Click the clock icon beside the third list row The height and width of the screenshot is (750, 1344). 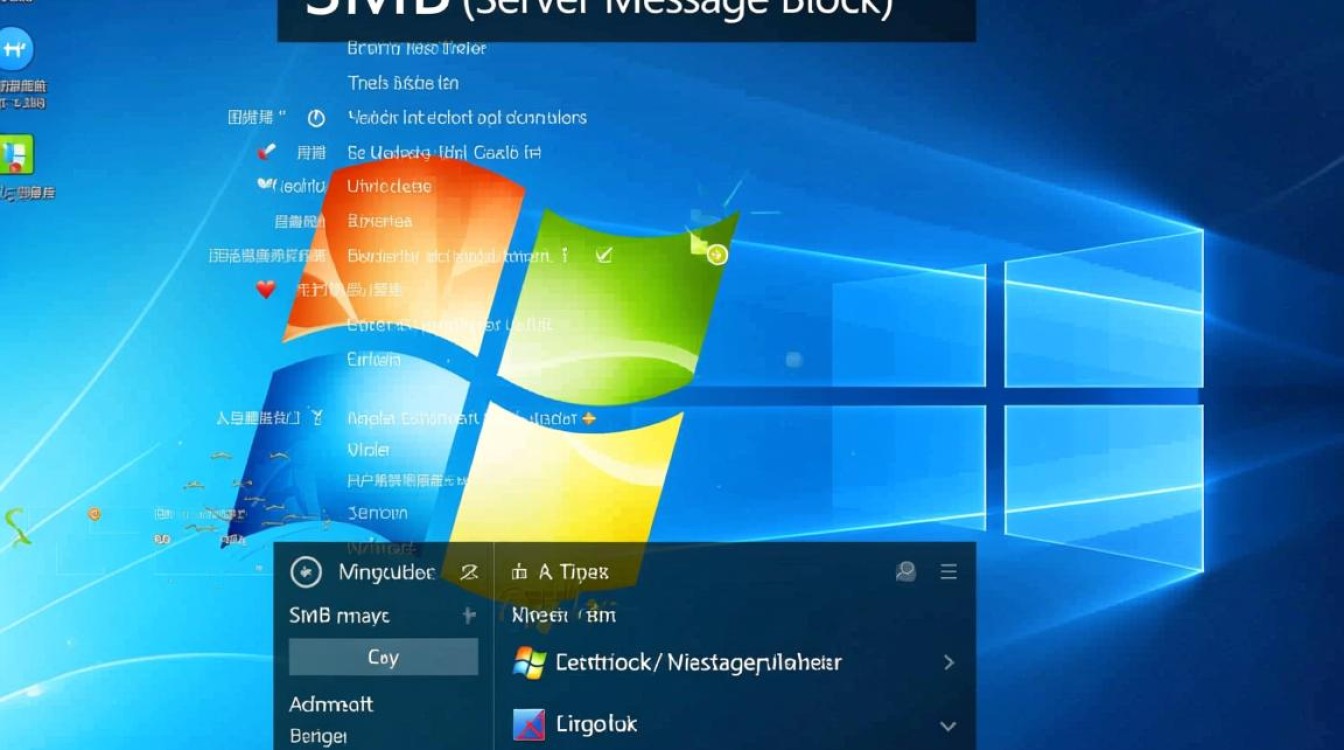(x=316, y=118)
